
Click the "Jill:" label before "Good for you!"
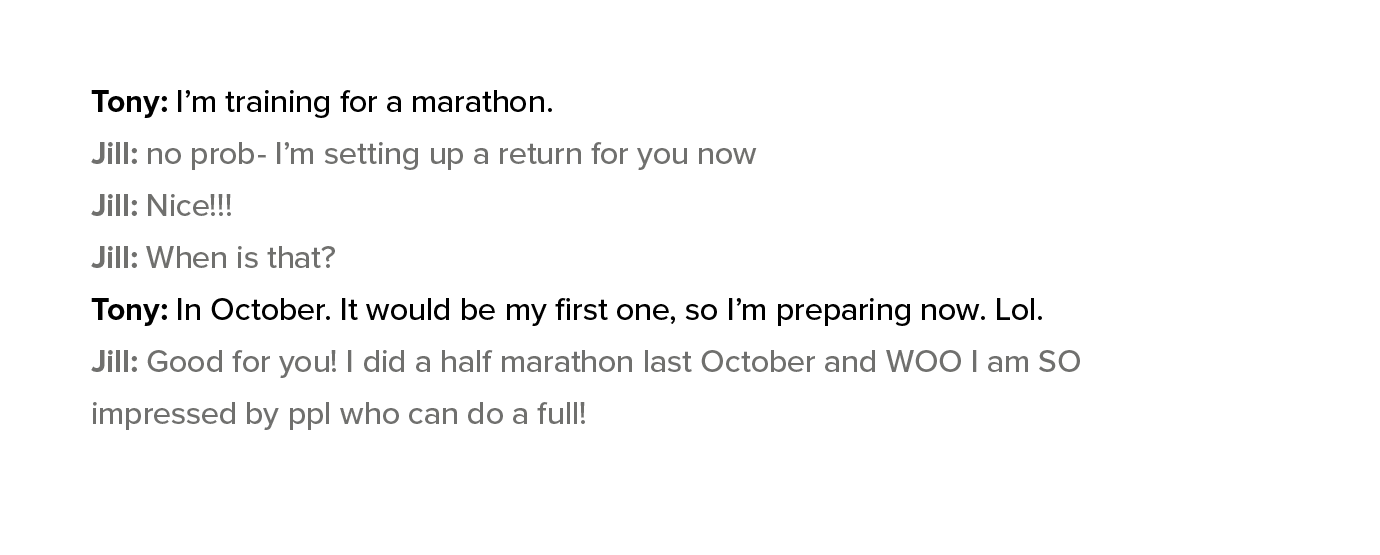click(x=115, y=363)
